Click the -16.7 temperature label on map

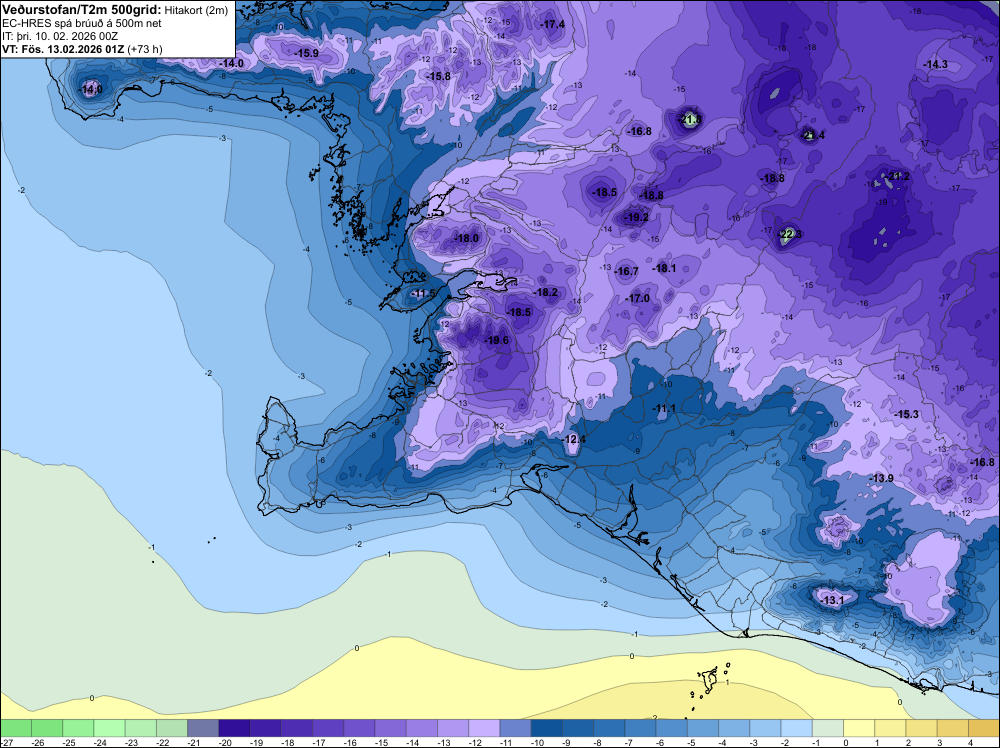(626, 272)
